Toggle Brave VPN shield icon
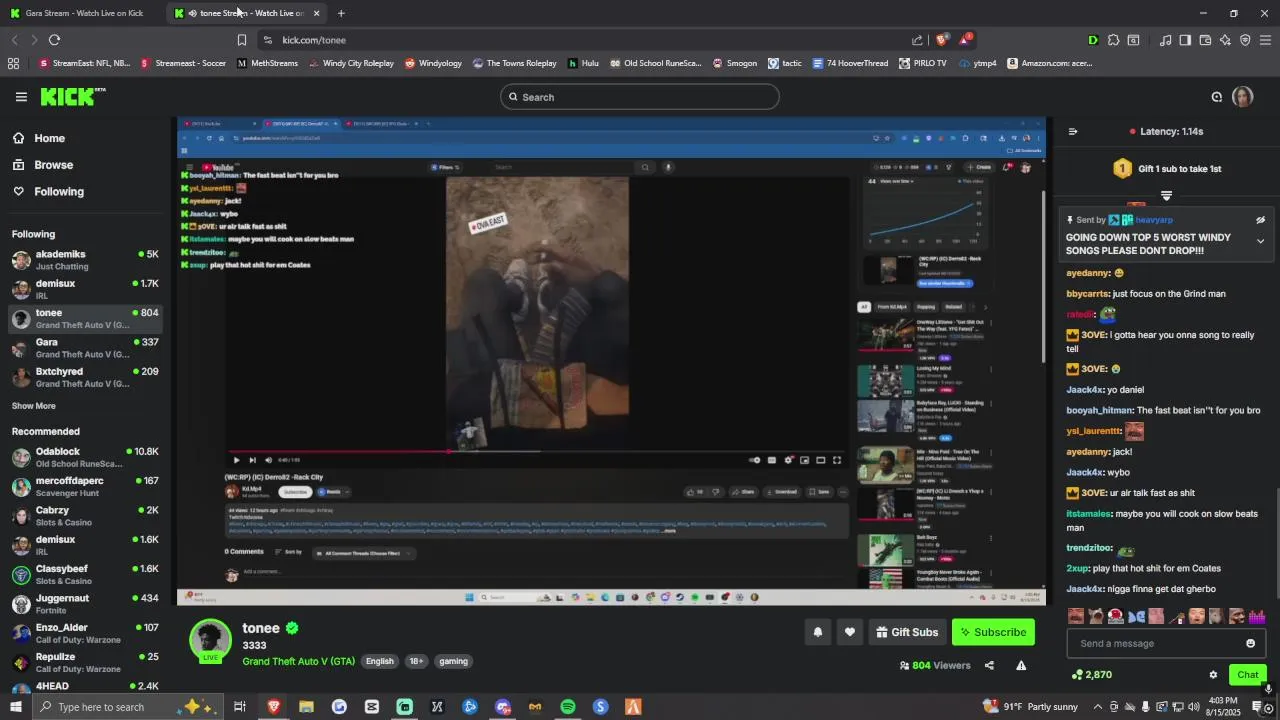 point(1245,40)
